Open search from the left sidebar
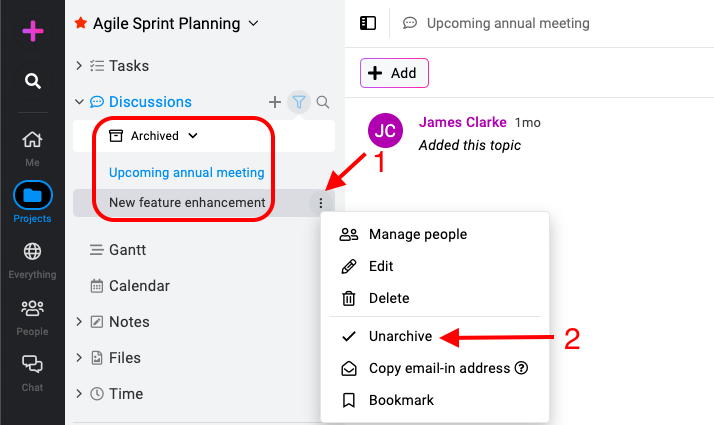This screenshot has width=714, height=425. [x=32, y=81]
